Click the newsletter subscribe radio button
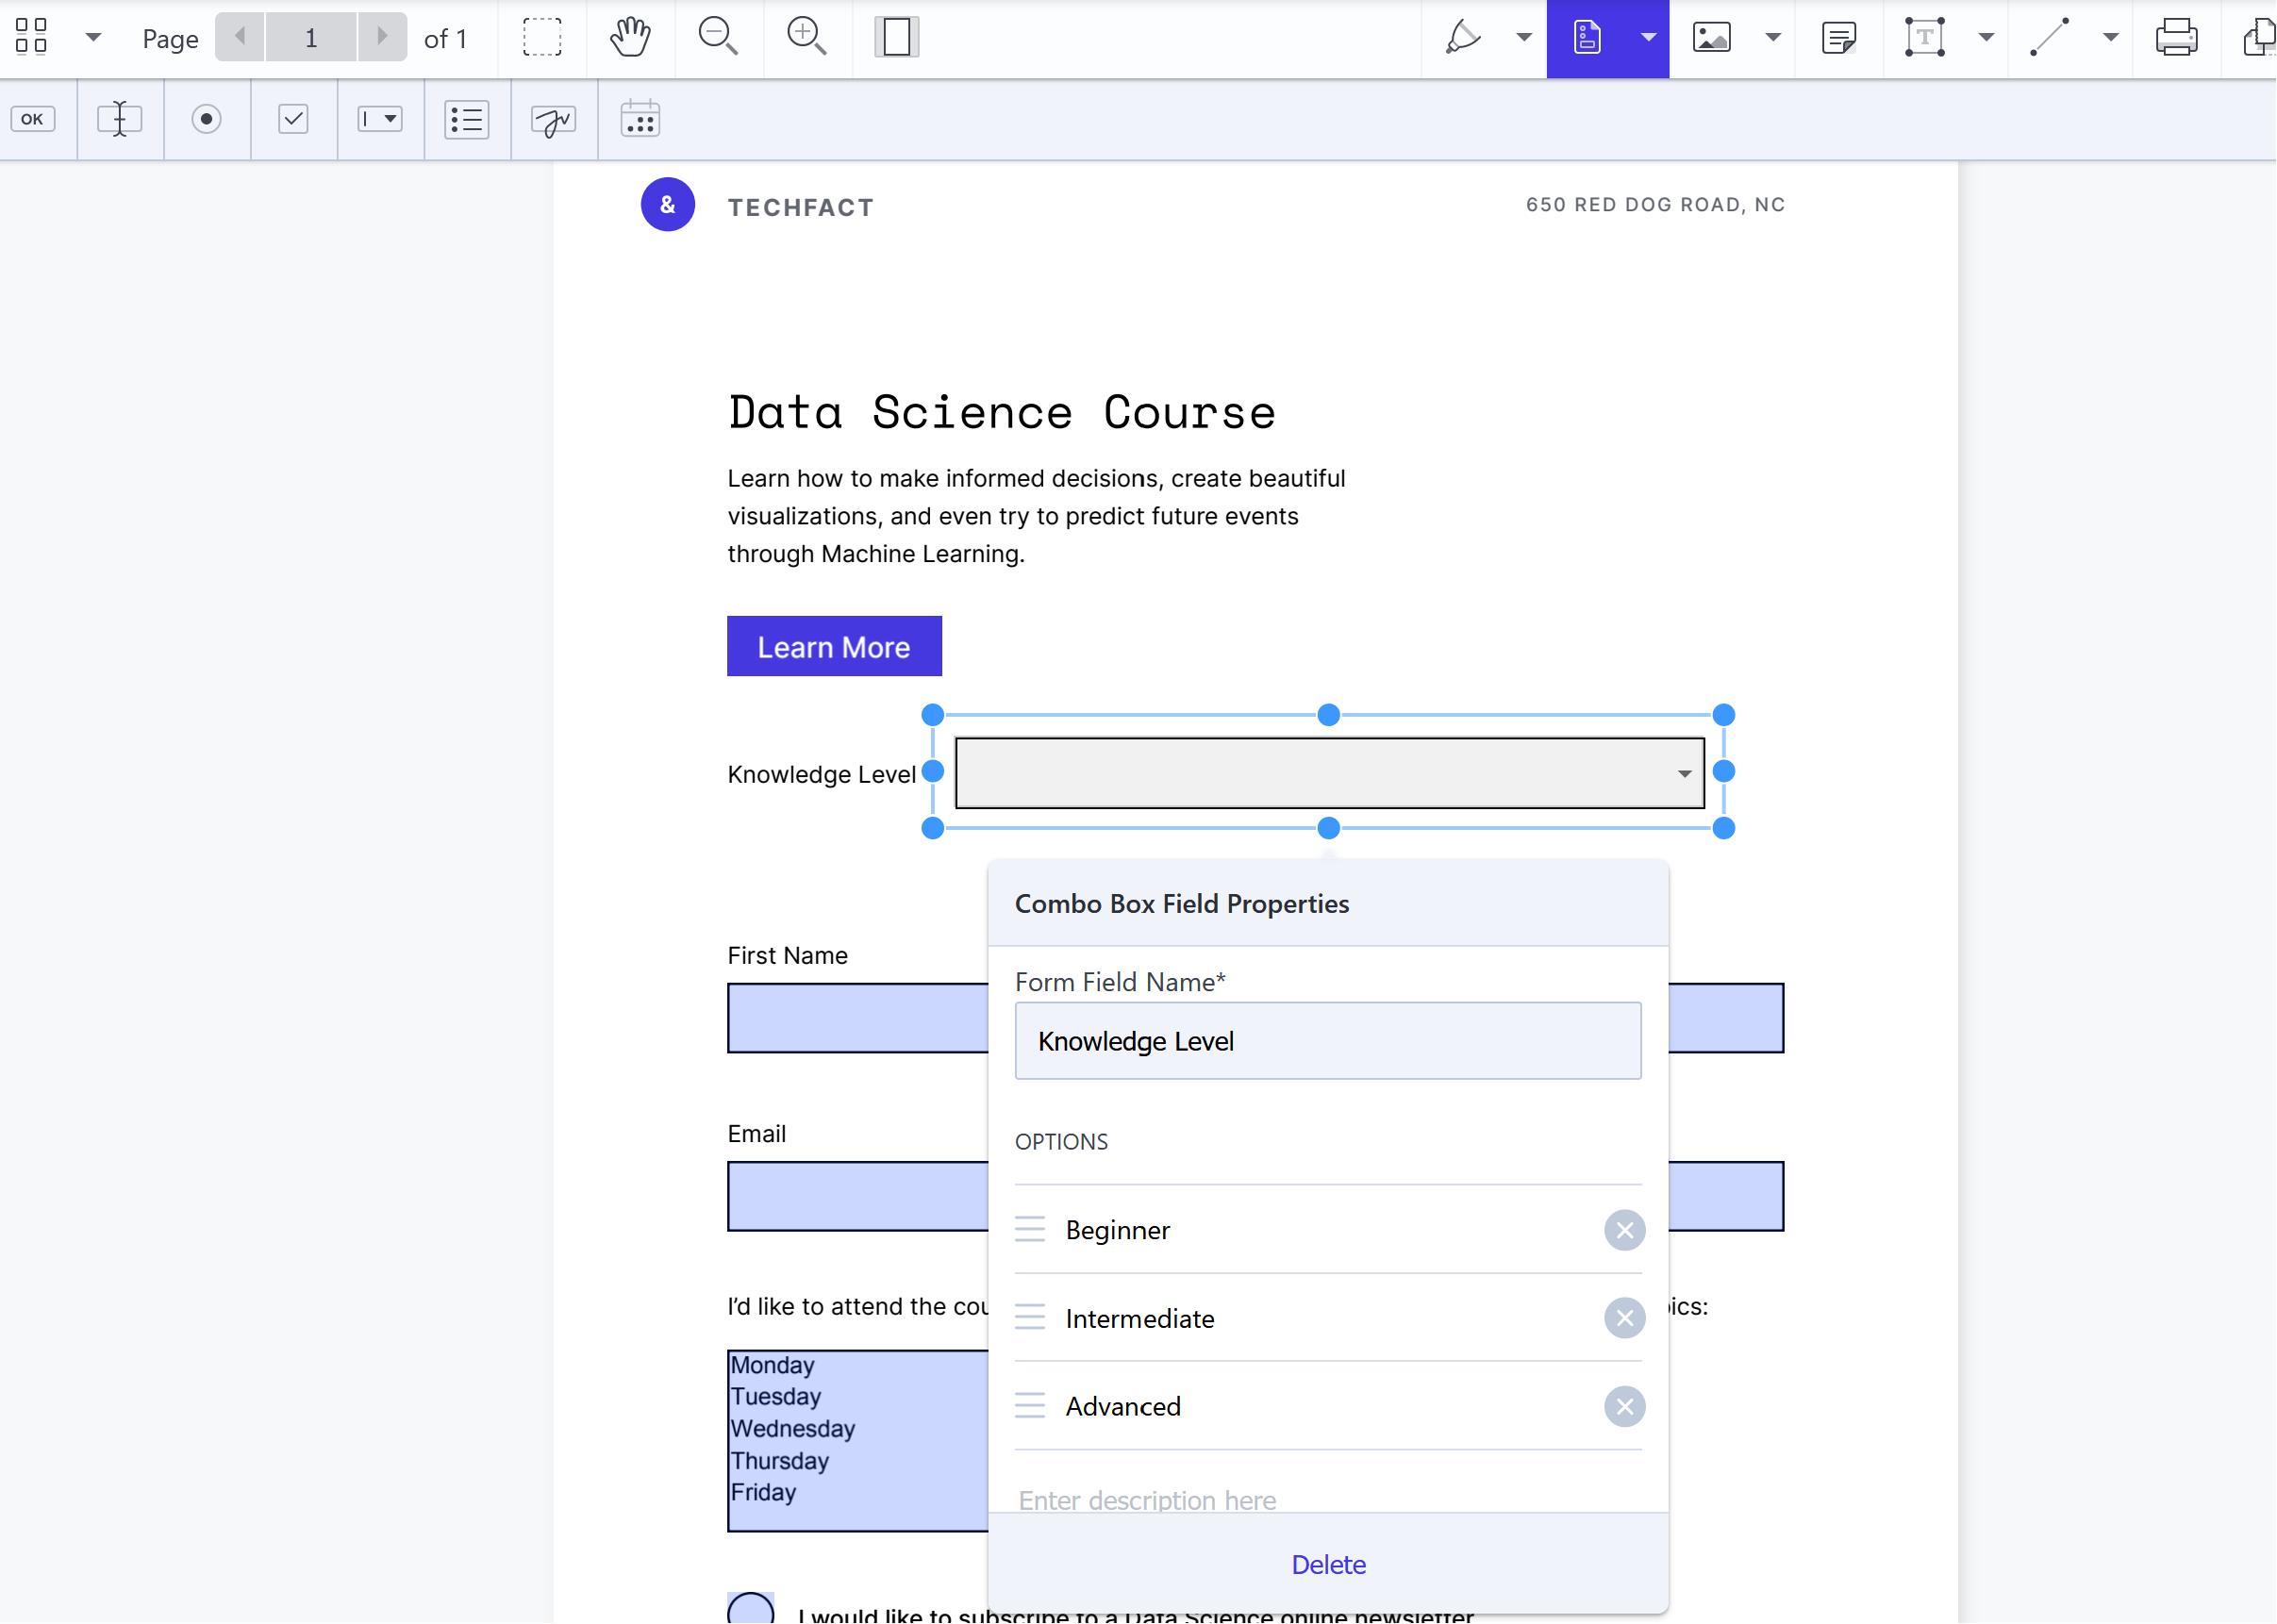 point(751,1608)
